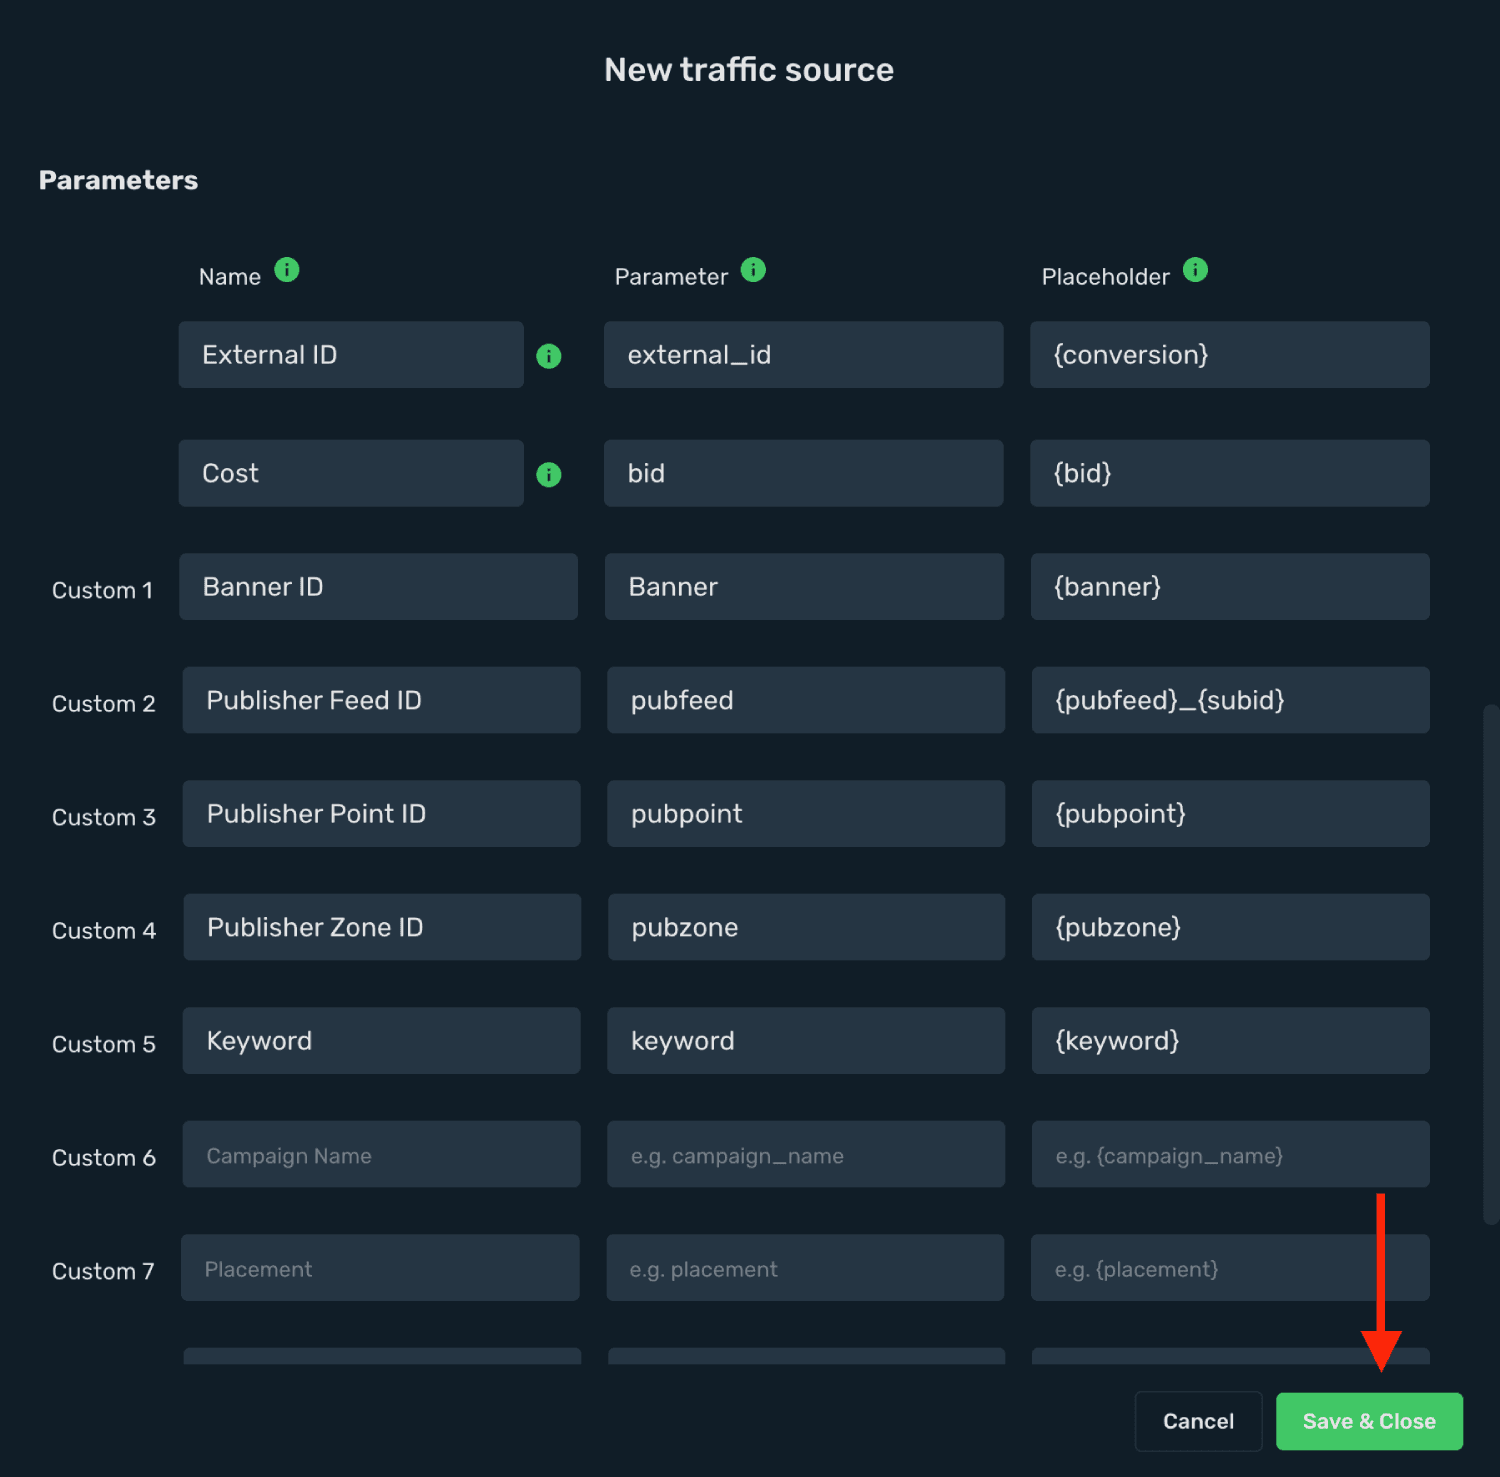Click info icon next to Parameter header
This screenshot has width=1500, height=1477.
[x=753, y=270]
